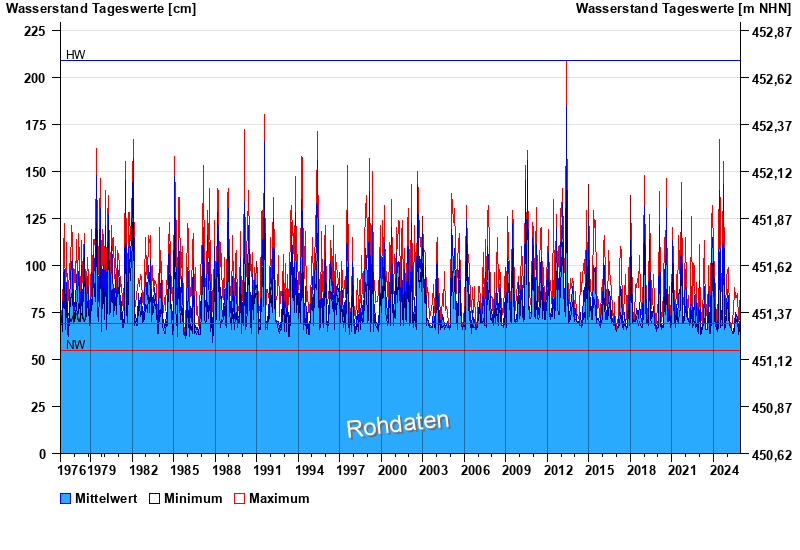Click the NW label at the red line
The image size is (800, 550).
(x=76, y=345)
